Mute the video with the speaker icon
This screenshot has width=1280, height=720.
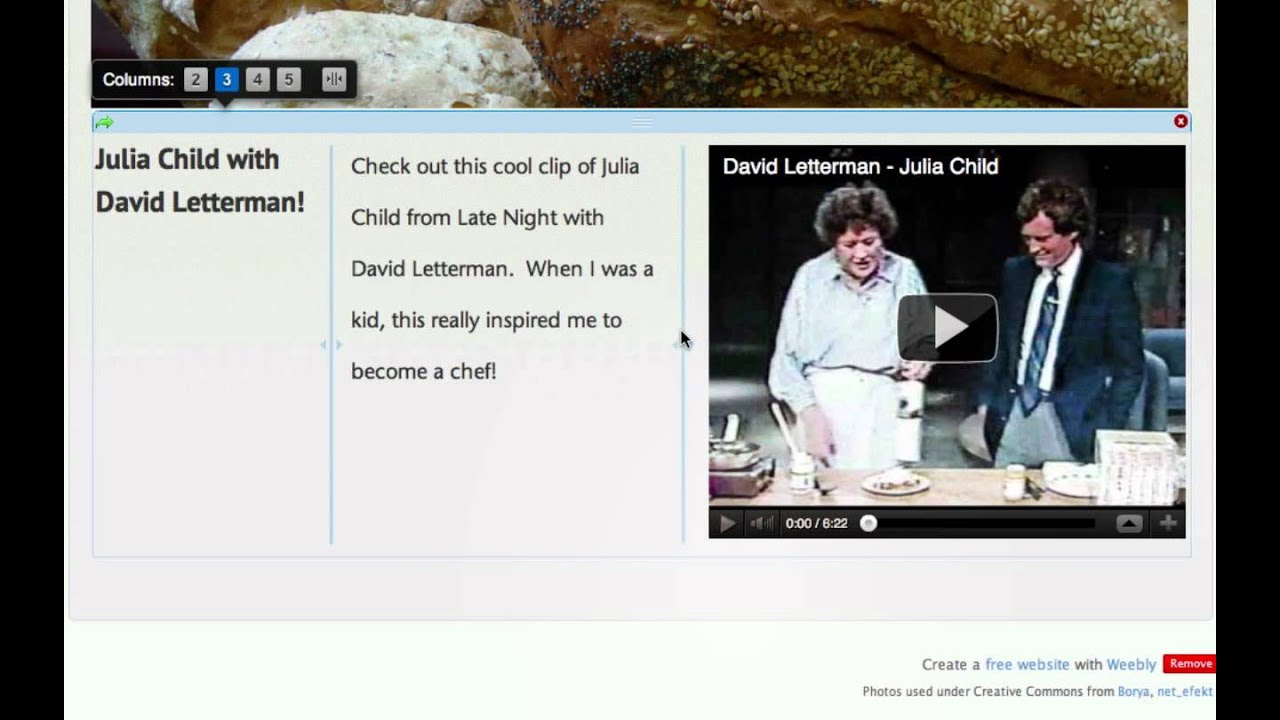pyautogui.click(x=761, y=523)
